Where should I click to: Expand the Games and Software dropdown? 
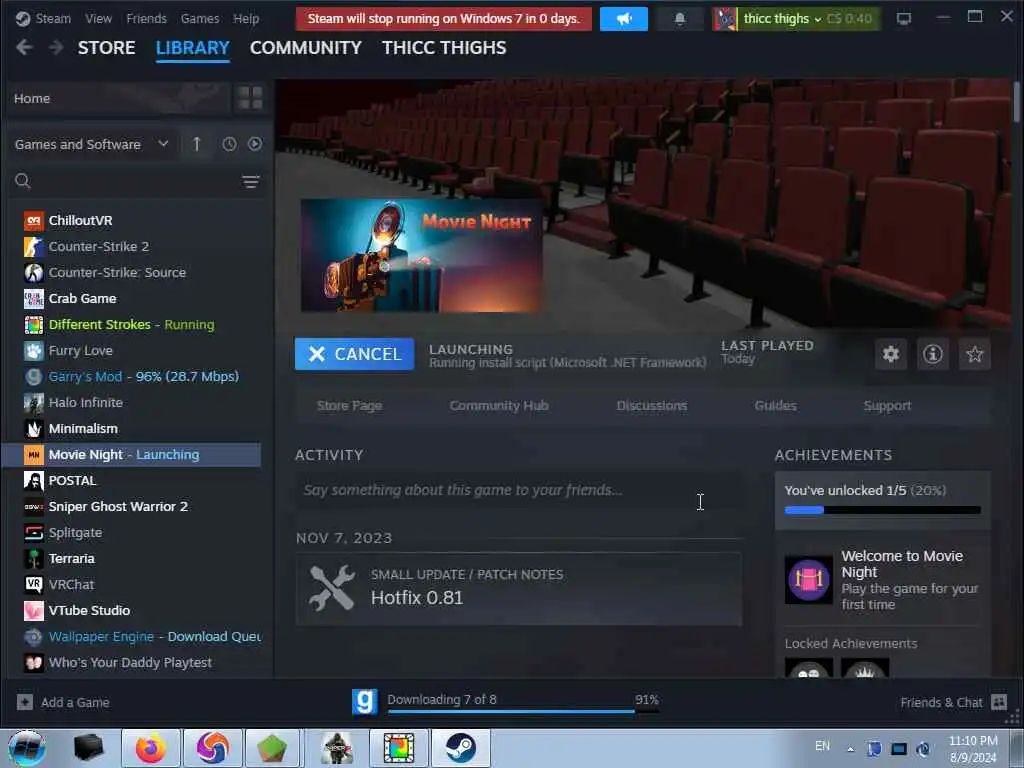(91, 144)
